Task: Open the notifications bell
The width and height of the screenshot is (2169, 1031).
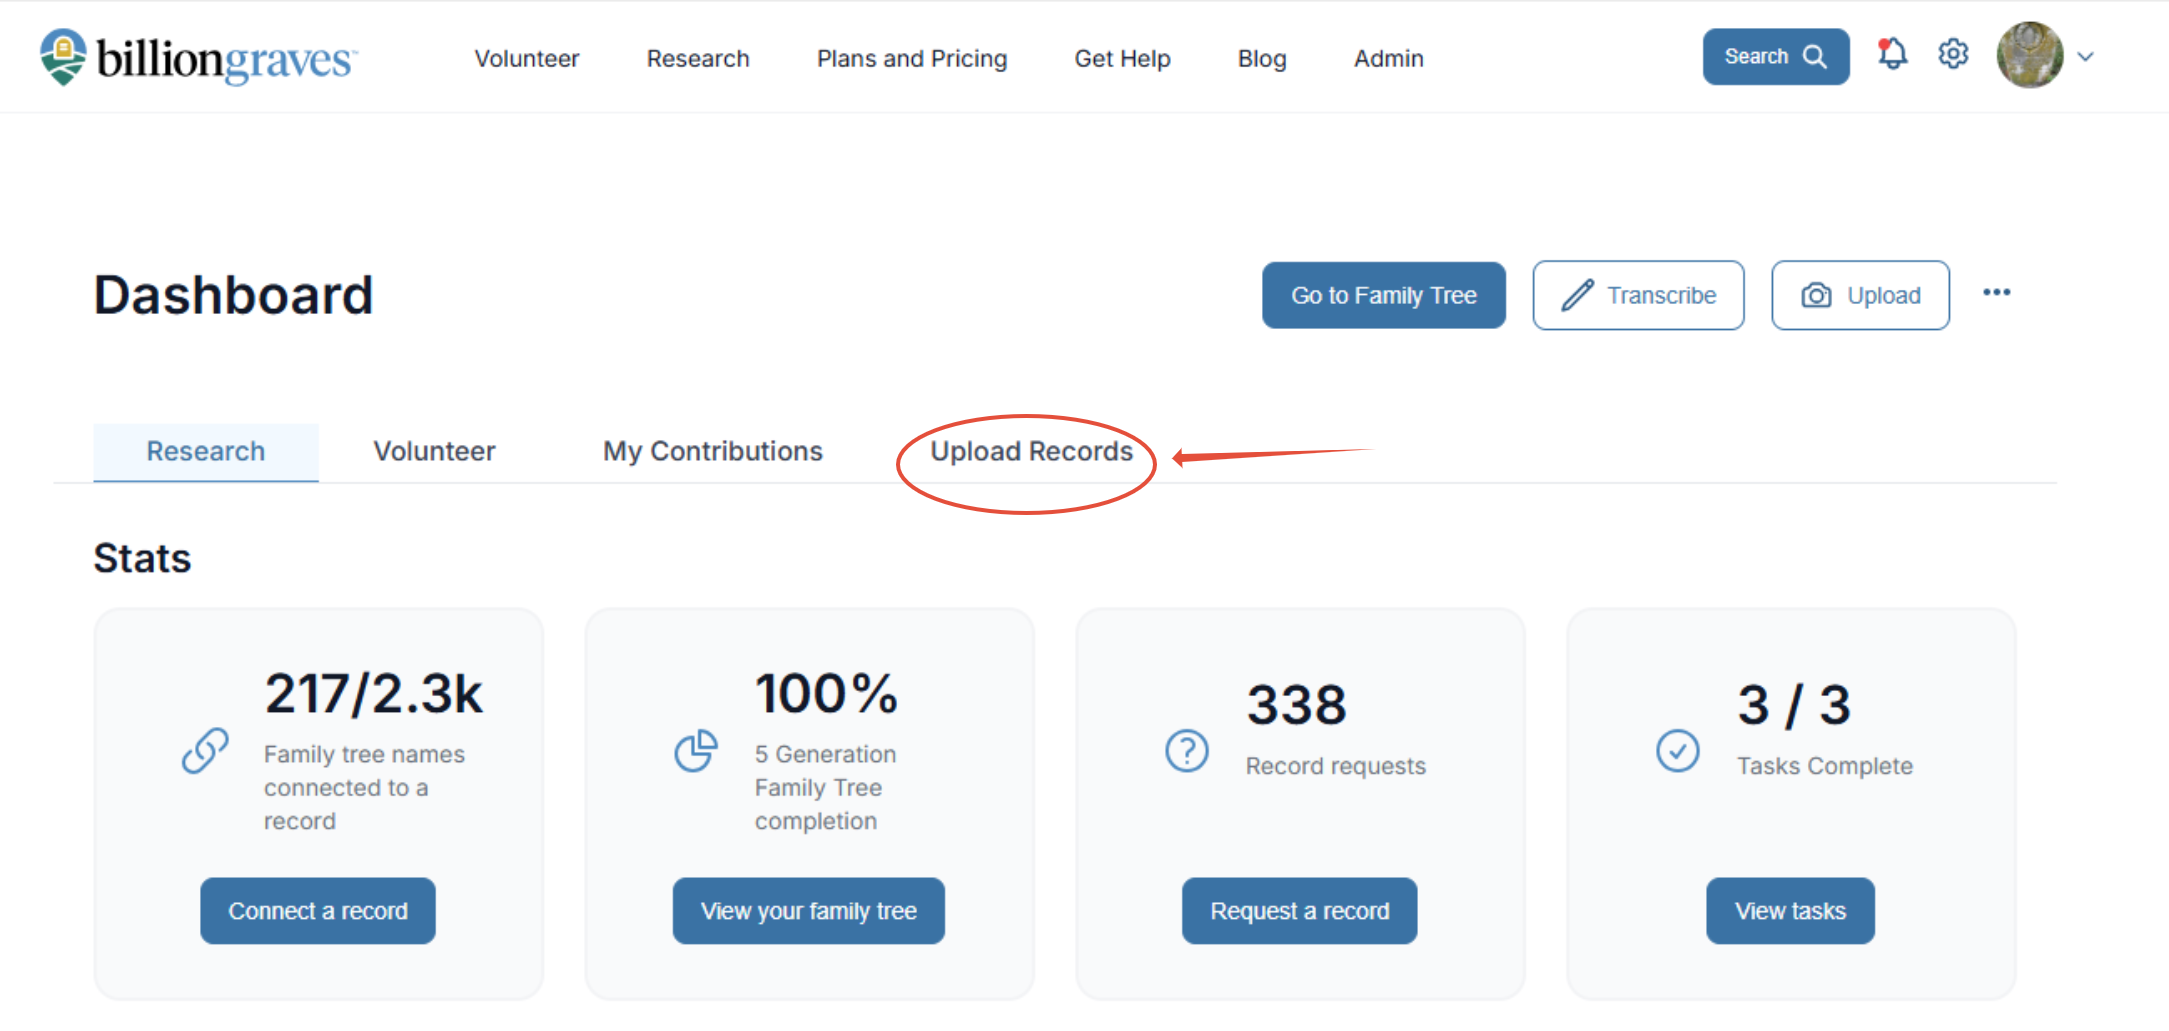Action: tap(1892, 54)
